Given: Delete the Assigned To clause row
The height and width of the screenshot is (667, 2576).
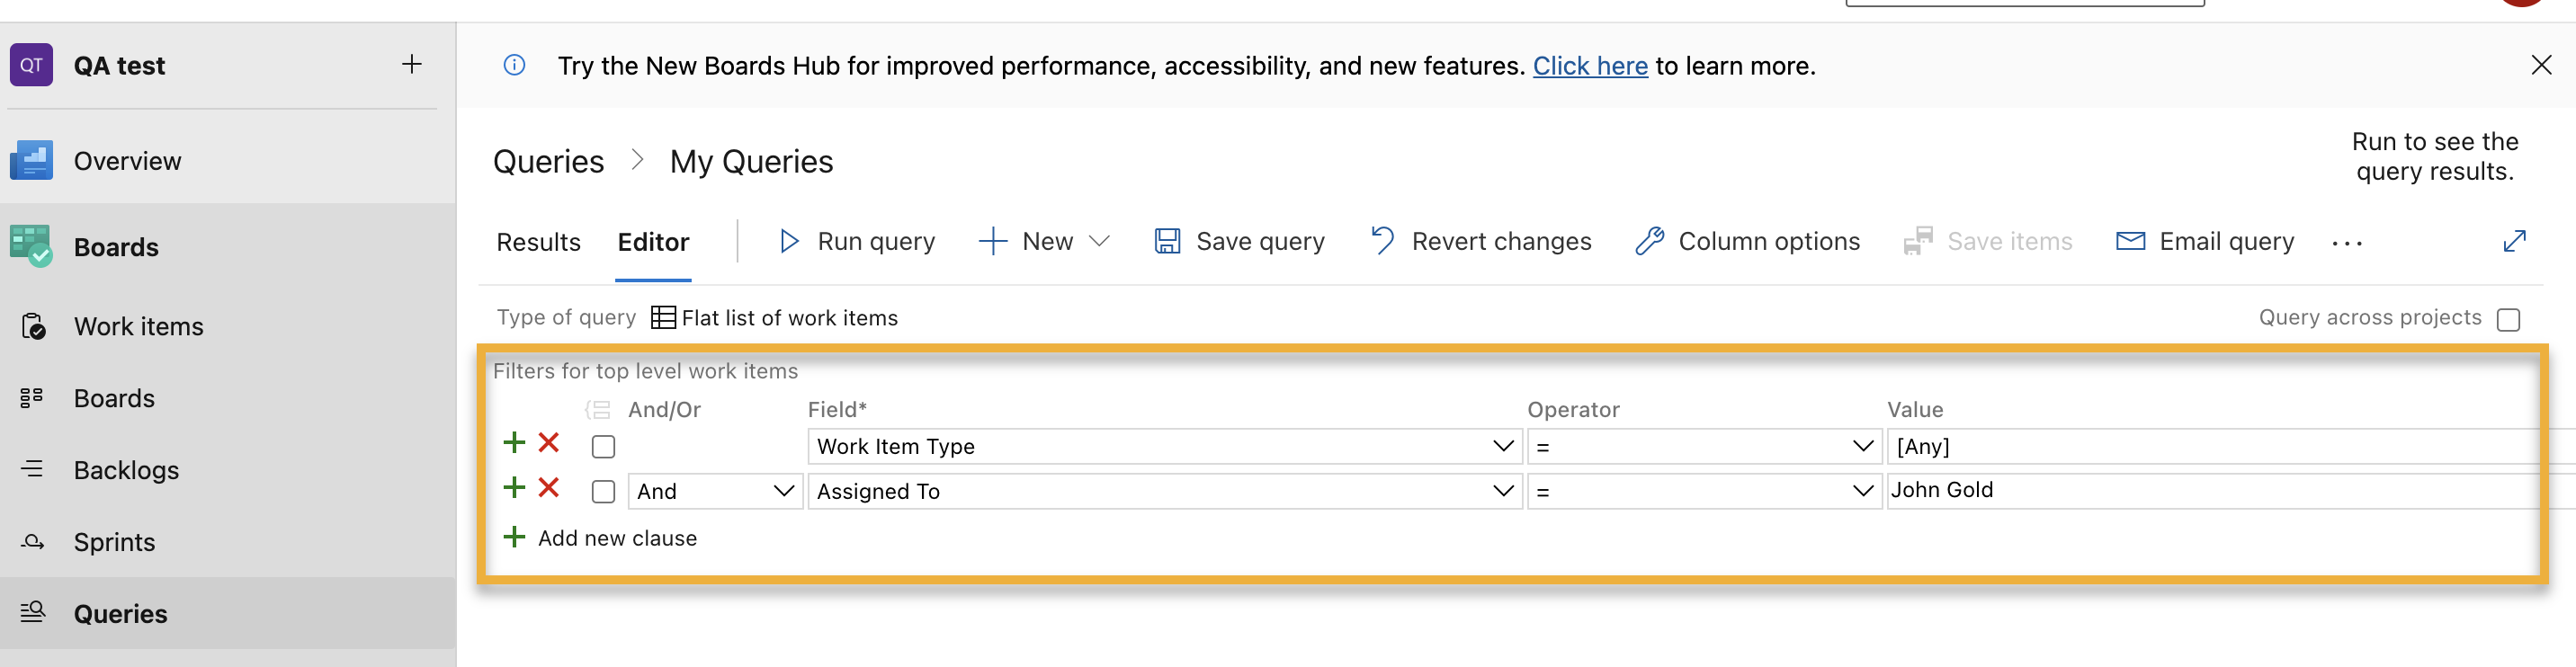Looking at the screenshot, I should (548, 488).
